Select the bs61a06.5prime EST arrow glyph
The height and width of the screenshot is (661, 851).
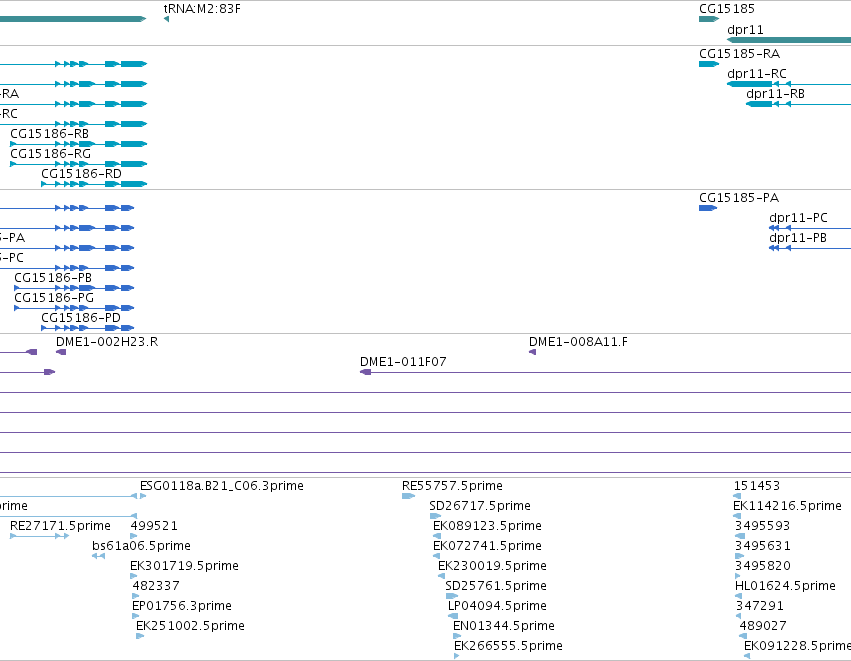point(98,556)
